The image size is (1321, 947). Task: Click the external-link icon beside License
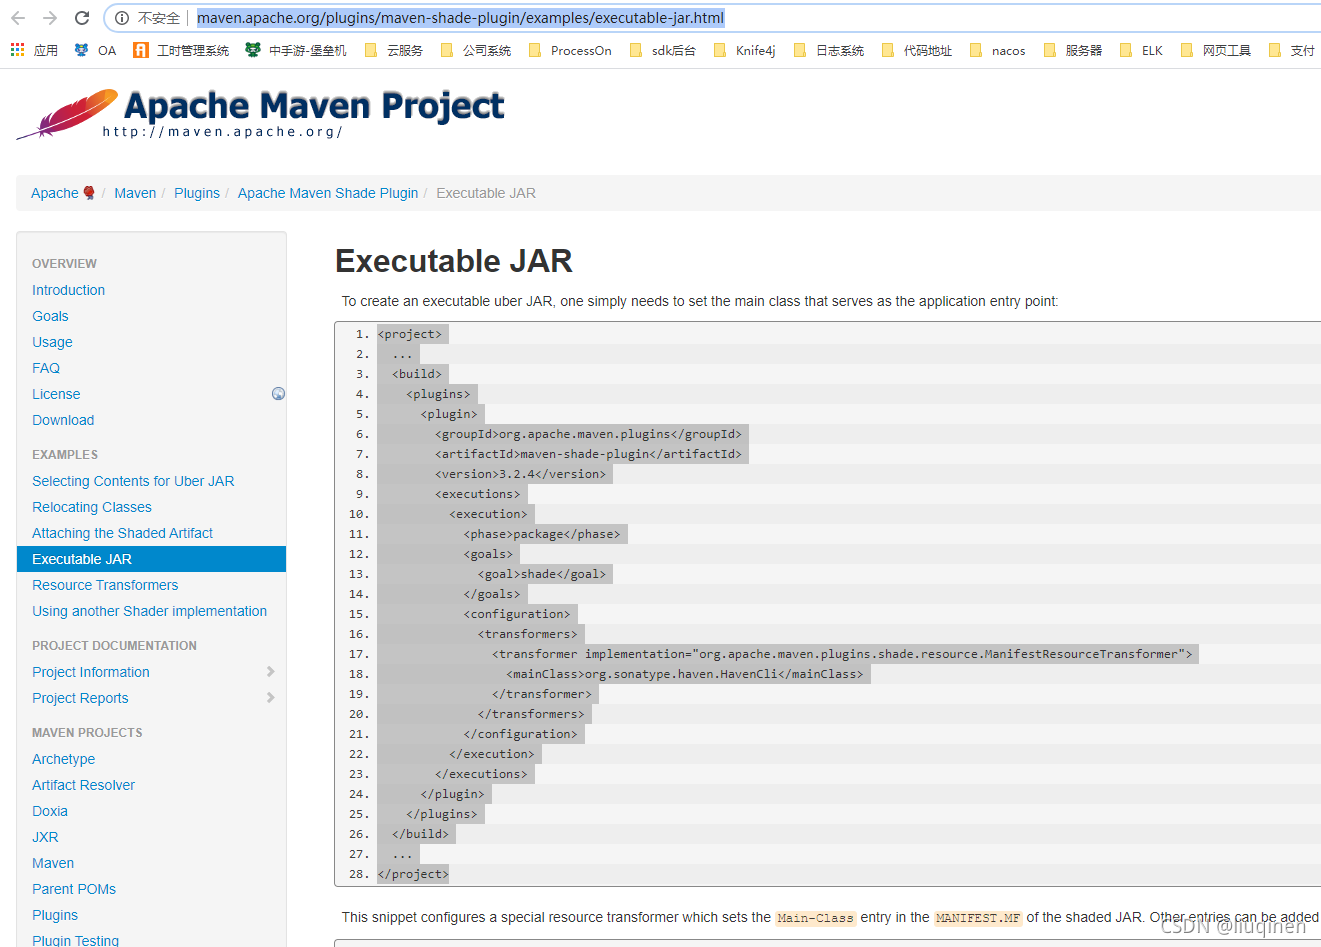point(278,394)
